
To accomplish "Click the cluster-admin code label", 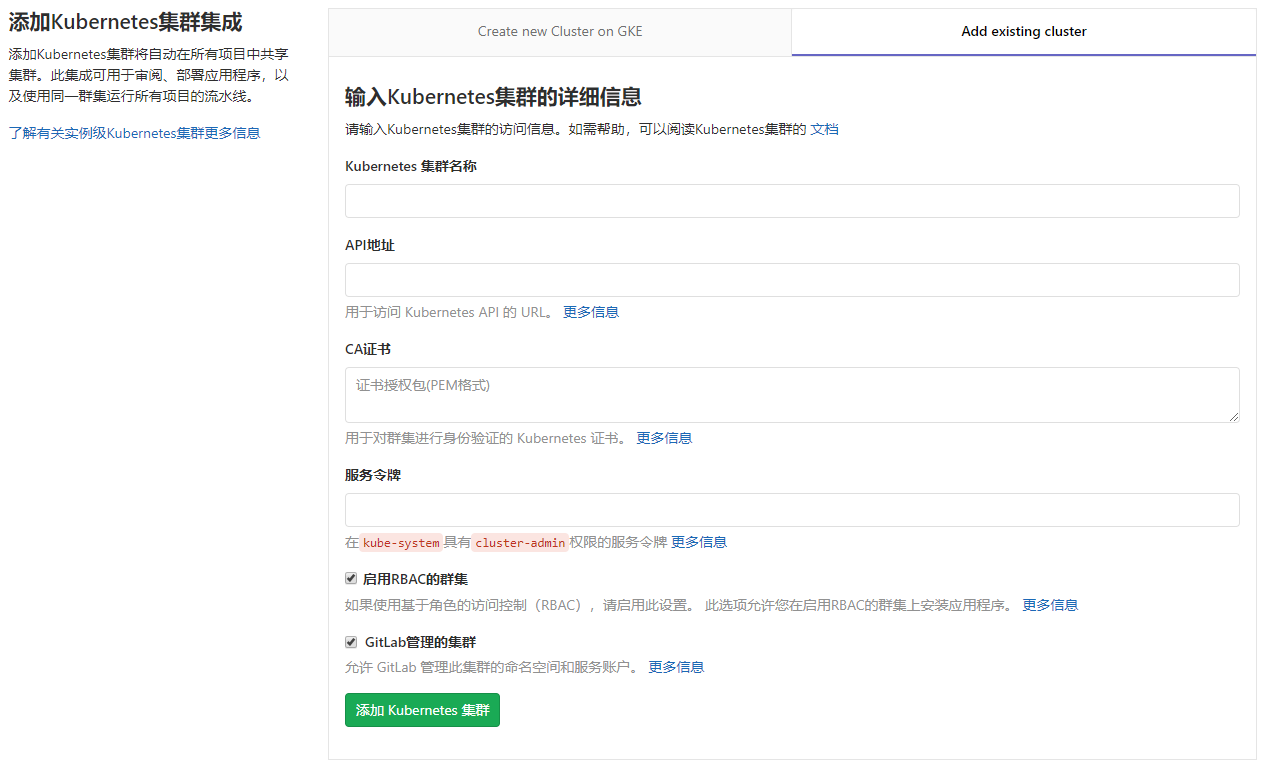I will [520, 542].
